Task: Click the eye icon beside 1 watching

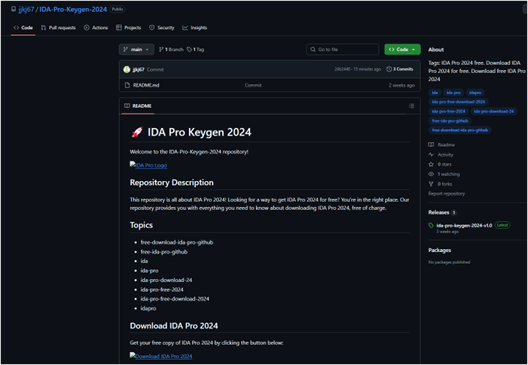Action: pyautogui.click(x=431, y=174)
